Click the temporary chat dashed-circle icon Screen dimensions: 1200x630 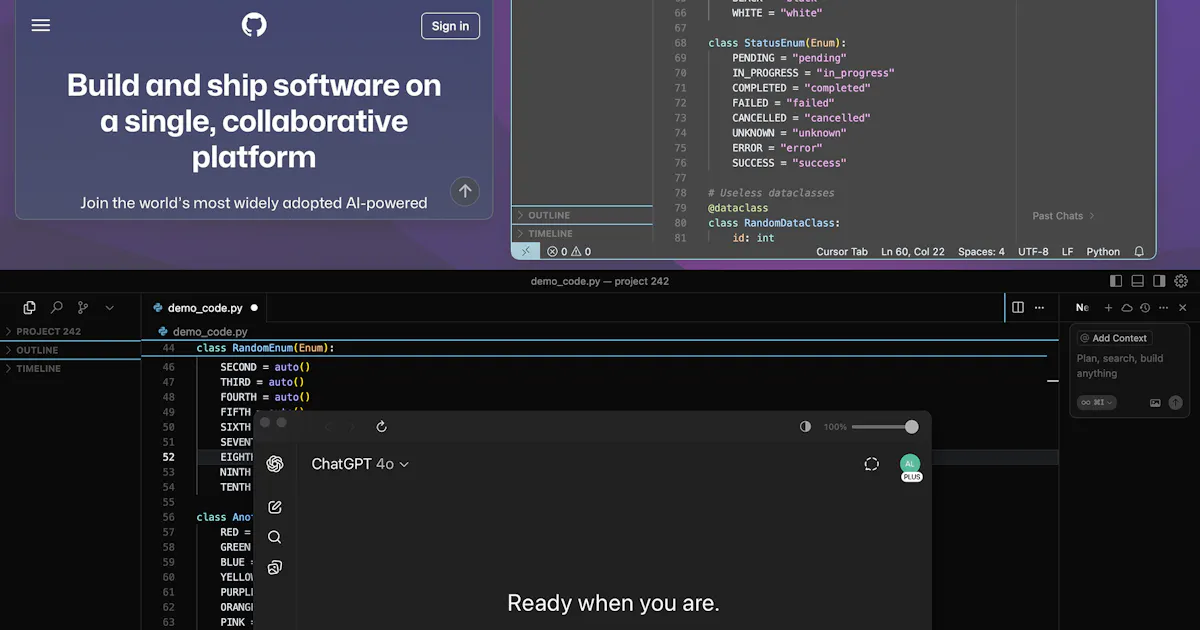[871, 464]
